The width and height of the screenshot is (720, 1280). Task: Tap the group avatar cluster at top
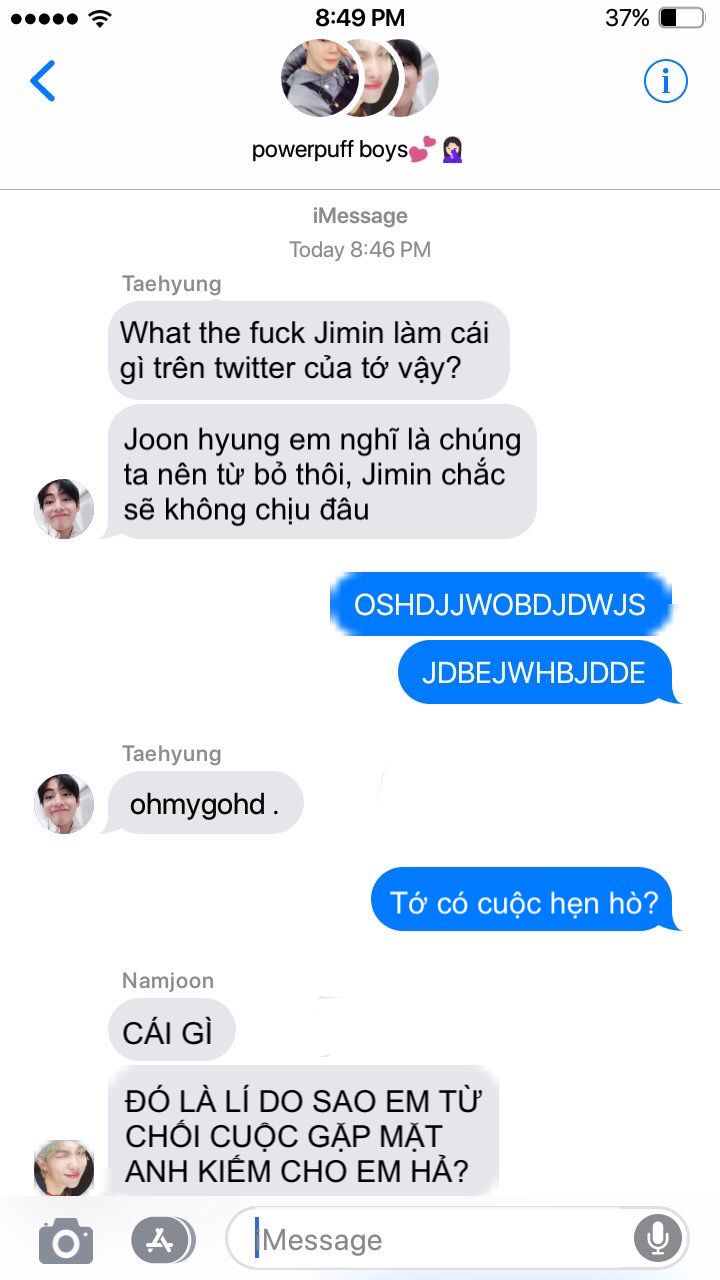(361, 78)
